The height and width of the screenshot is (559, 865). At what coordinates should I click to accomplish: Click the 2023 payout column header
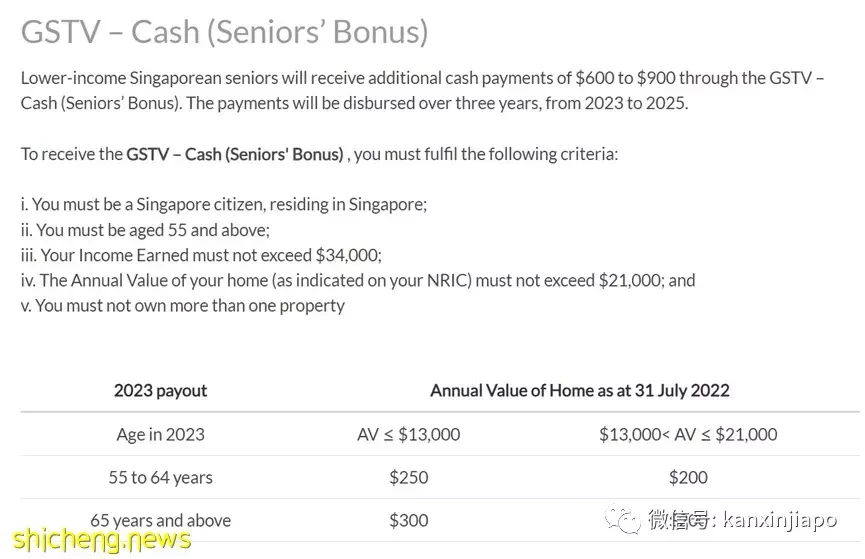161,391
